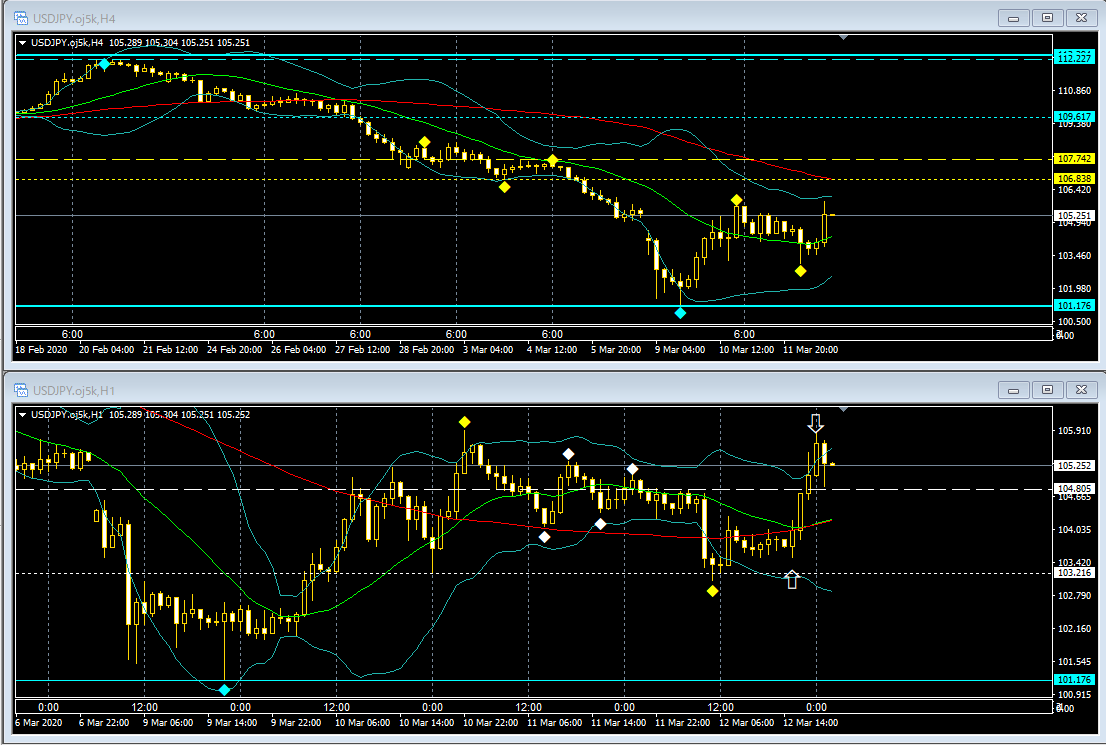The image size is (1106, 745).
Task: Click current price label 105.251 in H4 scale
Action: [1074, 216]
